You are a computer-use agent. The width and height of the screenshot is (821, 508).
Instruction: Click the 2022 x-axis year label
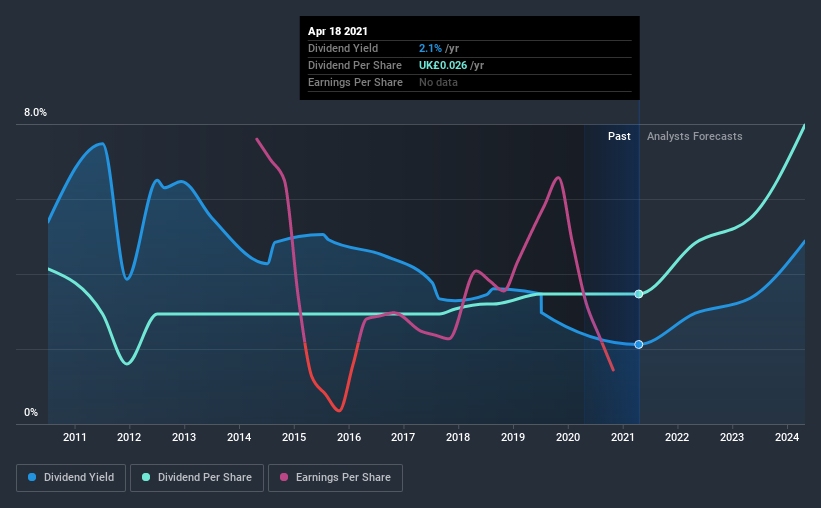click(677, 437)
